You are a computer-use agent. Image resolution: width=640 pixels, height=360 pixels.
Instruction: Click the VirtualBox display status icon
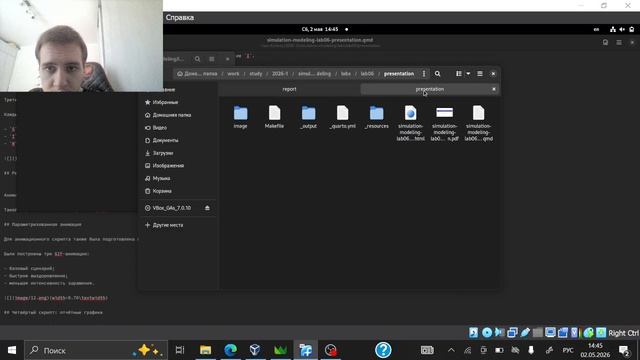550,333
